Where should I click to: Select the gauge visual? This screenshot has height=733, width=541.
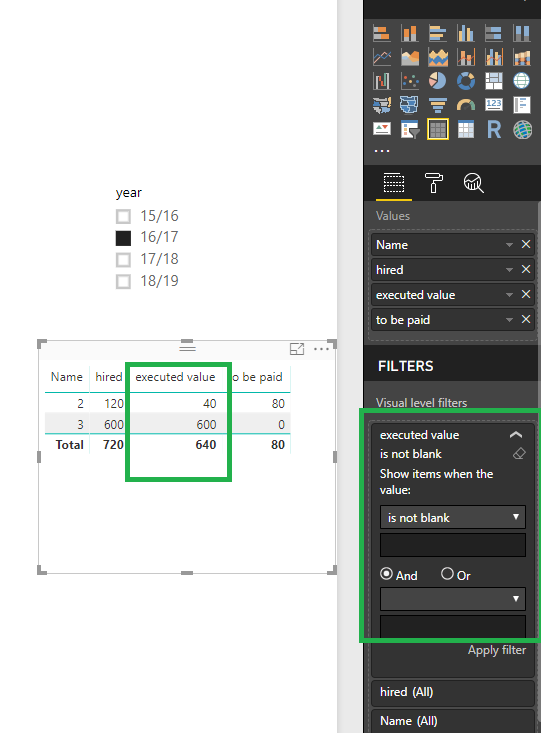[x=466, y=105]
